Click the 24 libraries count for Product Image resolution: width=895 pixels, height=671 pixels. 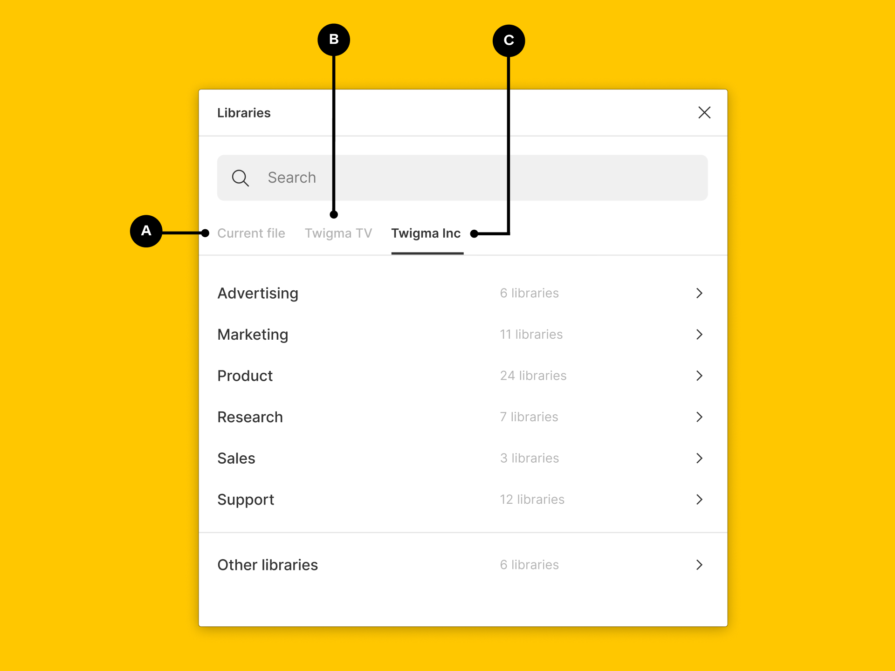[x=533, y=375]
